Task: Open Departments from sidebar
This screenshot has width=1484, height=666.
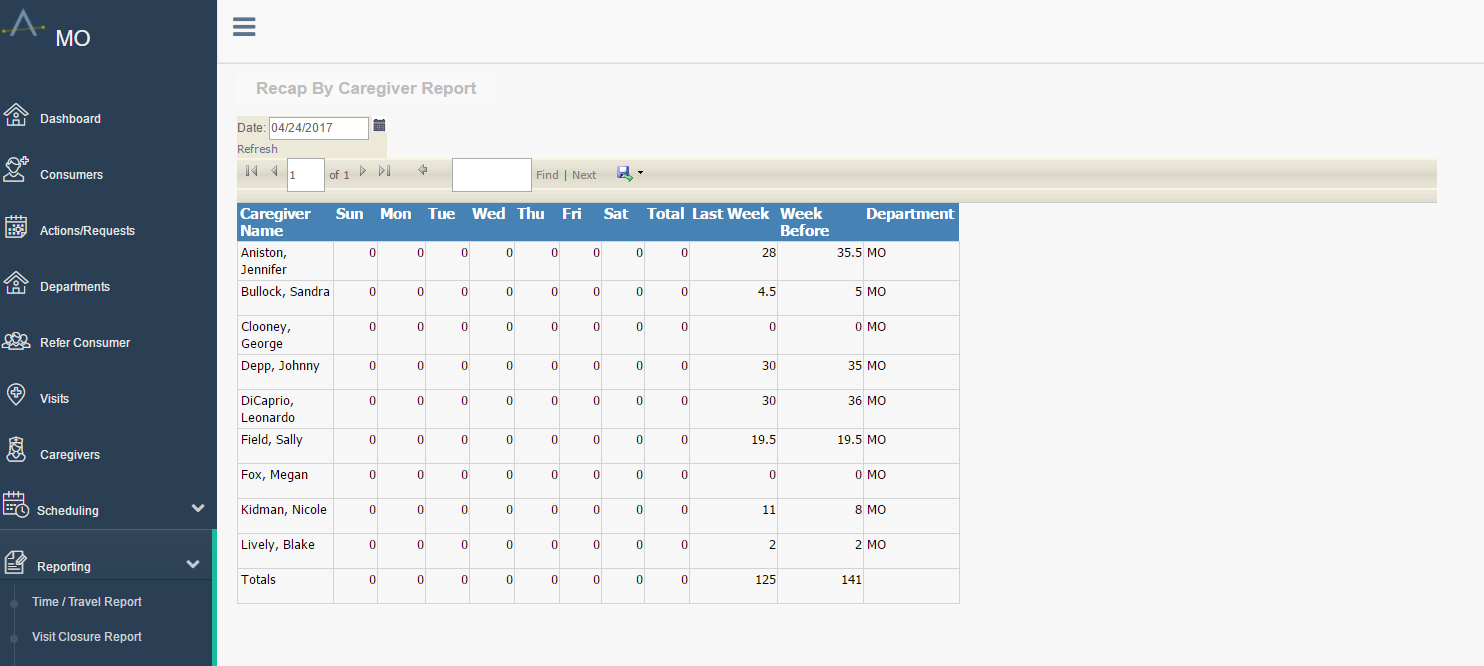Action: tap(75, 287)
